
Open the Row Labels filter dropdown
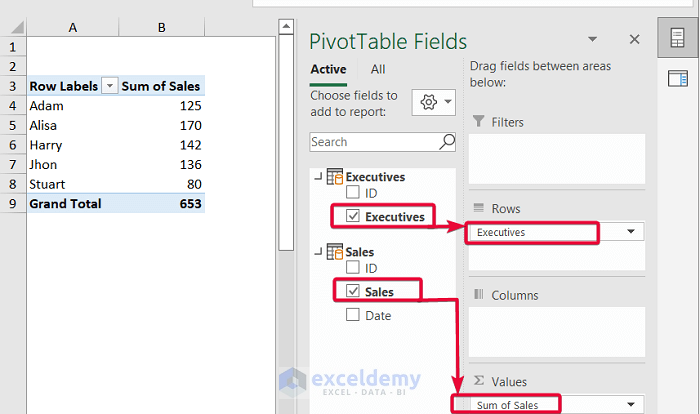coord(109,86)
